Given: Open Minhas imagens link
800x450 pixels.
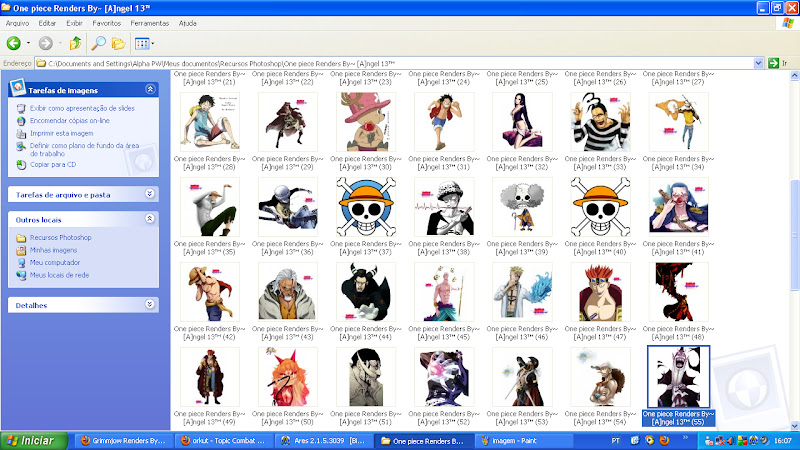Looking at the screenshot, I should click(53, 250).
